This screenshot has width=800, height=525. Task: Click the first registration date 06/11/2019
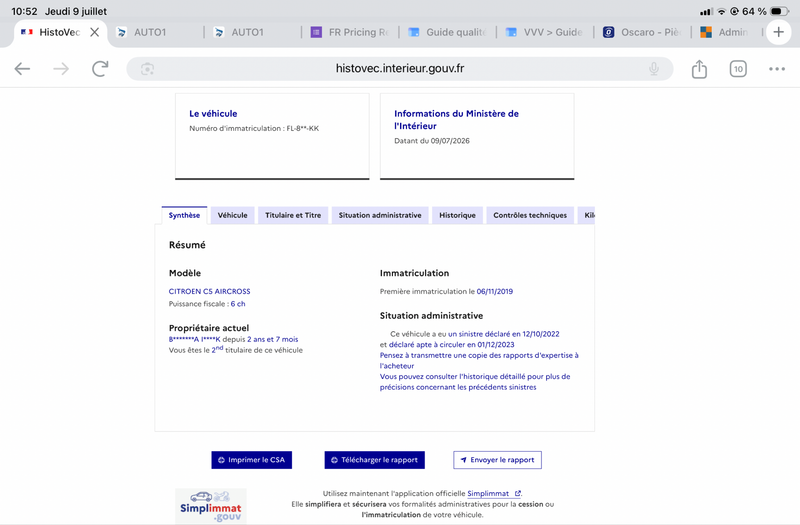pos(495,291)
